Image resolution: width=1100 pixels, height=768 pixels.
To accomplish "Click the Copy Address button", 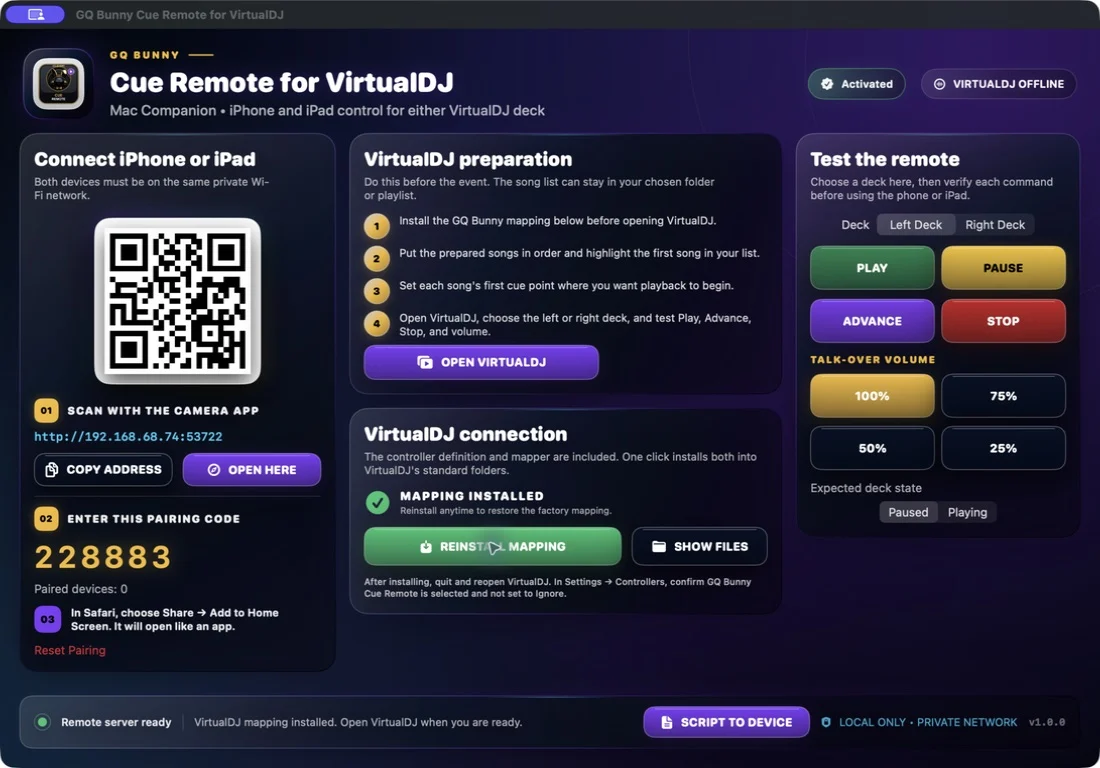I will pos(103,470).
